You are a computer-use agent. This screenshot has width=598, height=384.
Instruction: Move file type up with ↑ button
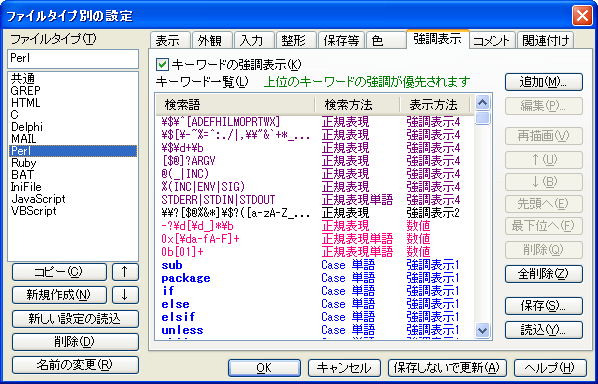125,272
